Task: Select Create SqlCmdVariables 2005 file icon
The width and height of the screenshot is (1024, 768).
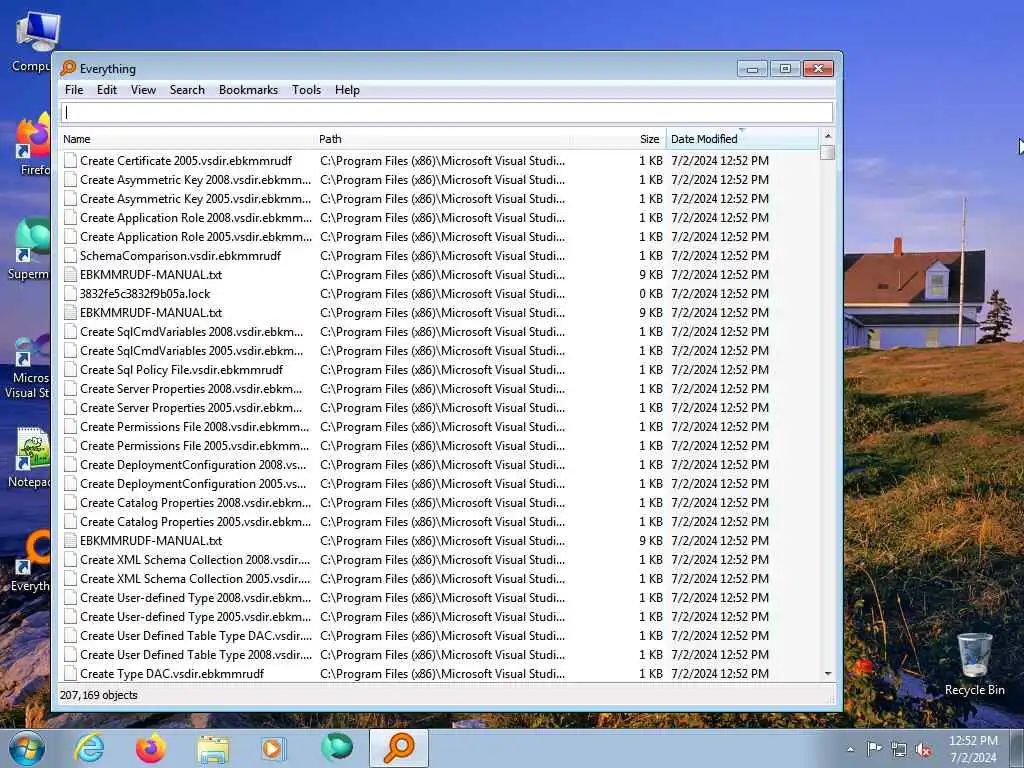Action: (70, 351)
